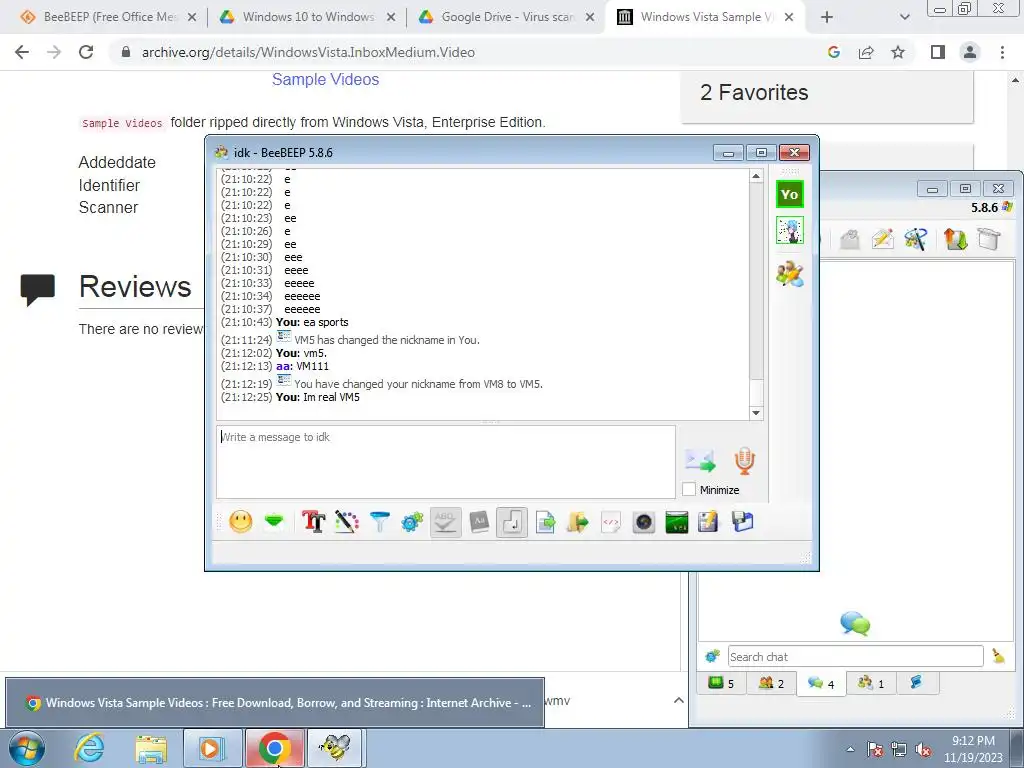Click the blue floppy disks save icon
1024x768 pixels.
(743, 522)
